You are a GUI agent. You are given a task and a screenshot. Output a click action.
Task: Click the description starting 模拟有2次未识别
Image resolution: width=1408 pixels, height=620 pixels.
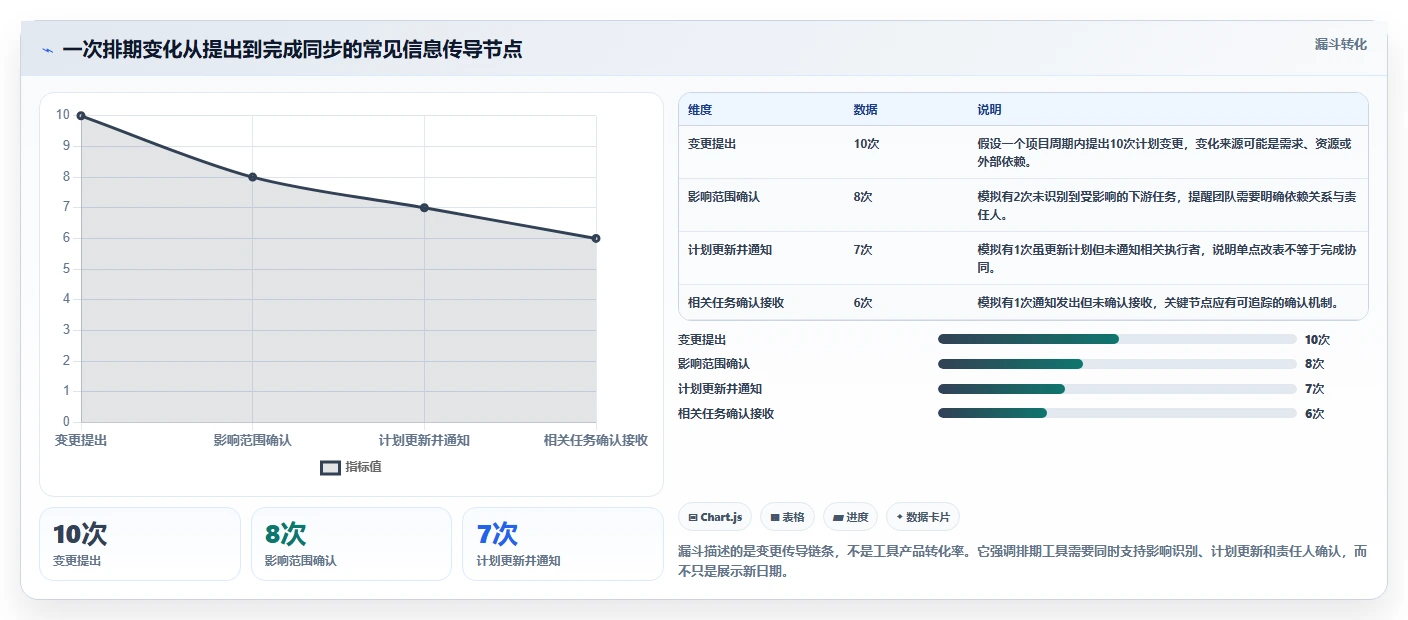click(x=1167, y=205)
